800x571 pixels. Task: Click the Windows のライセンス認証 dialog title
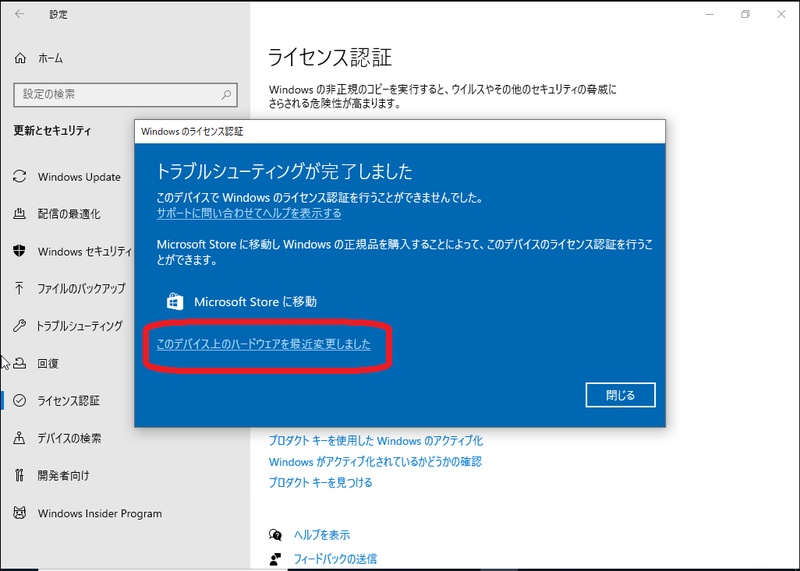click(x=192, y=132)
